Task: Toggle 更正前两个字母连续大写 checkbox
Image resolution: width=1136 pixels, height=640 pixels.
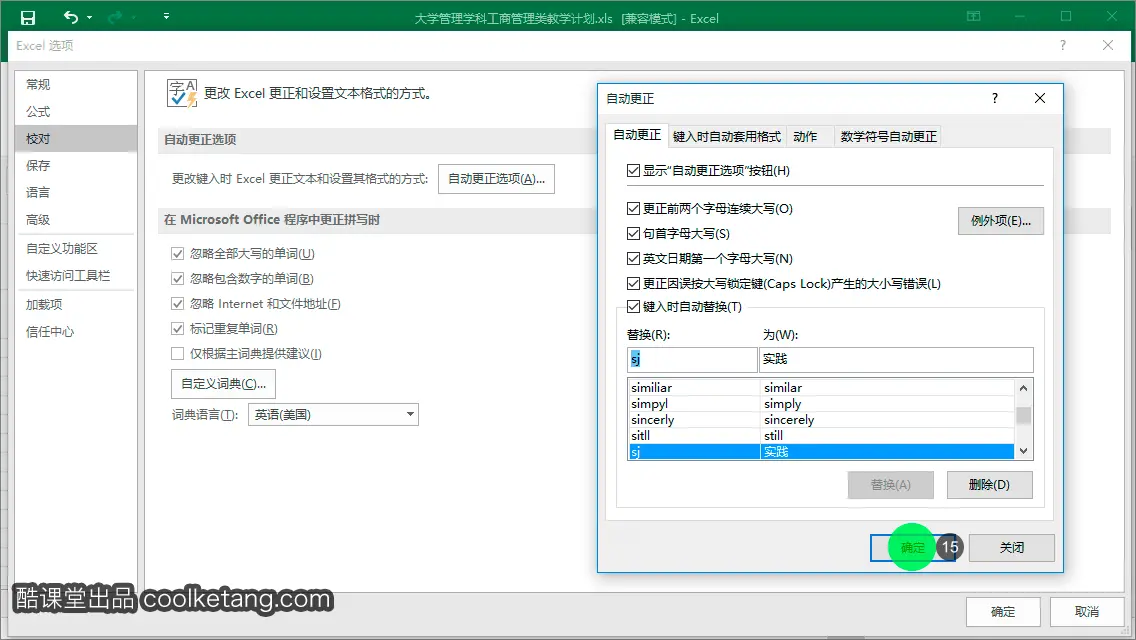Action: click(x=633, y=209)
